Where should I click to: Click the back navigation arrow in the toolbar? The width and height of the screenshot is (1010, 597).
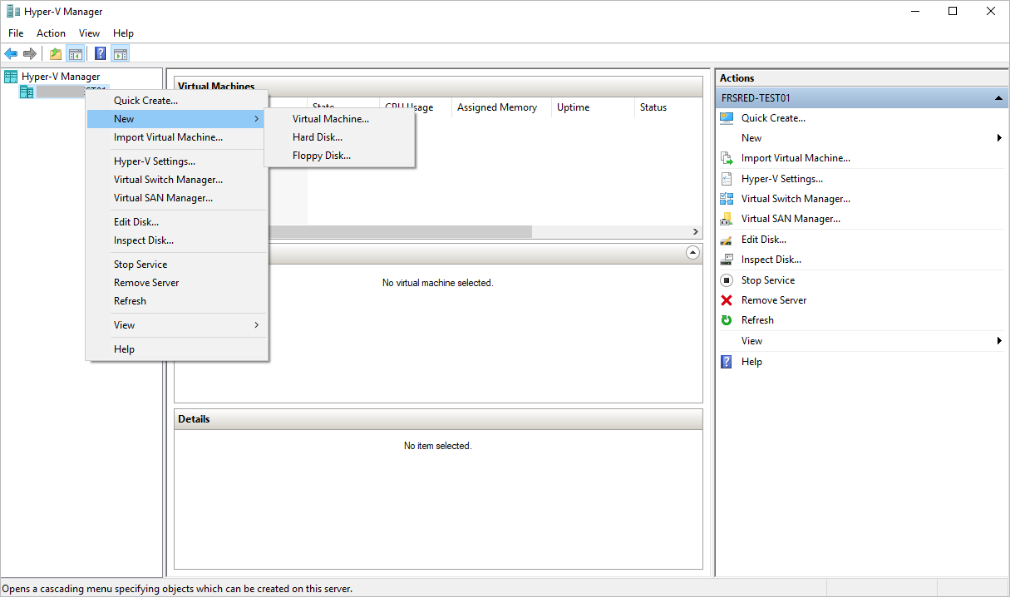coord(12,53)
